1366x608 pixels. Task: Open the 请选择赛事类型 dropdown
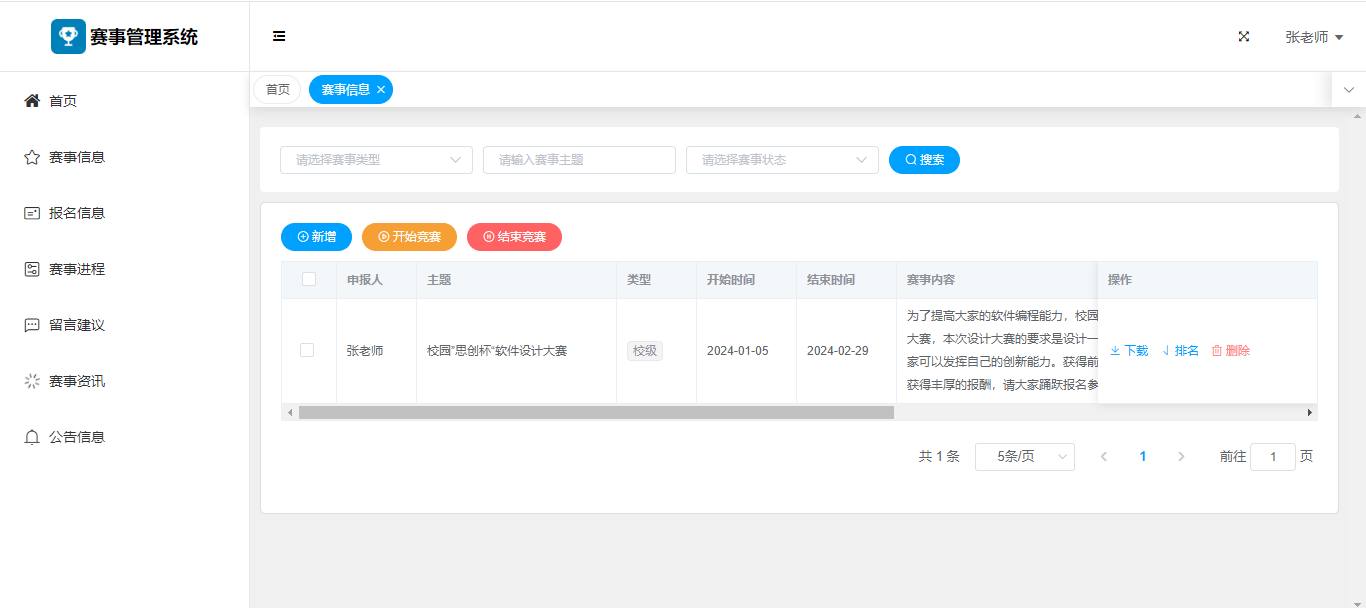[376, 160]
